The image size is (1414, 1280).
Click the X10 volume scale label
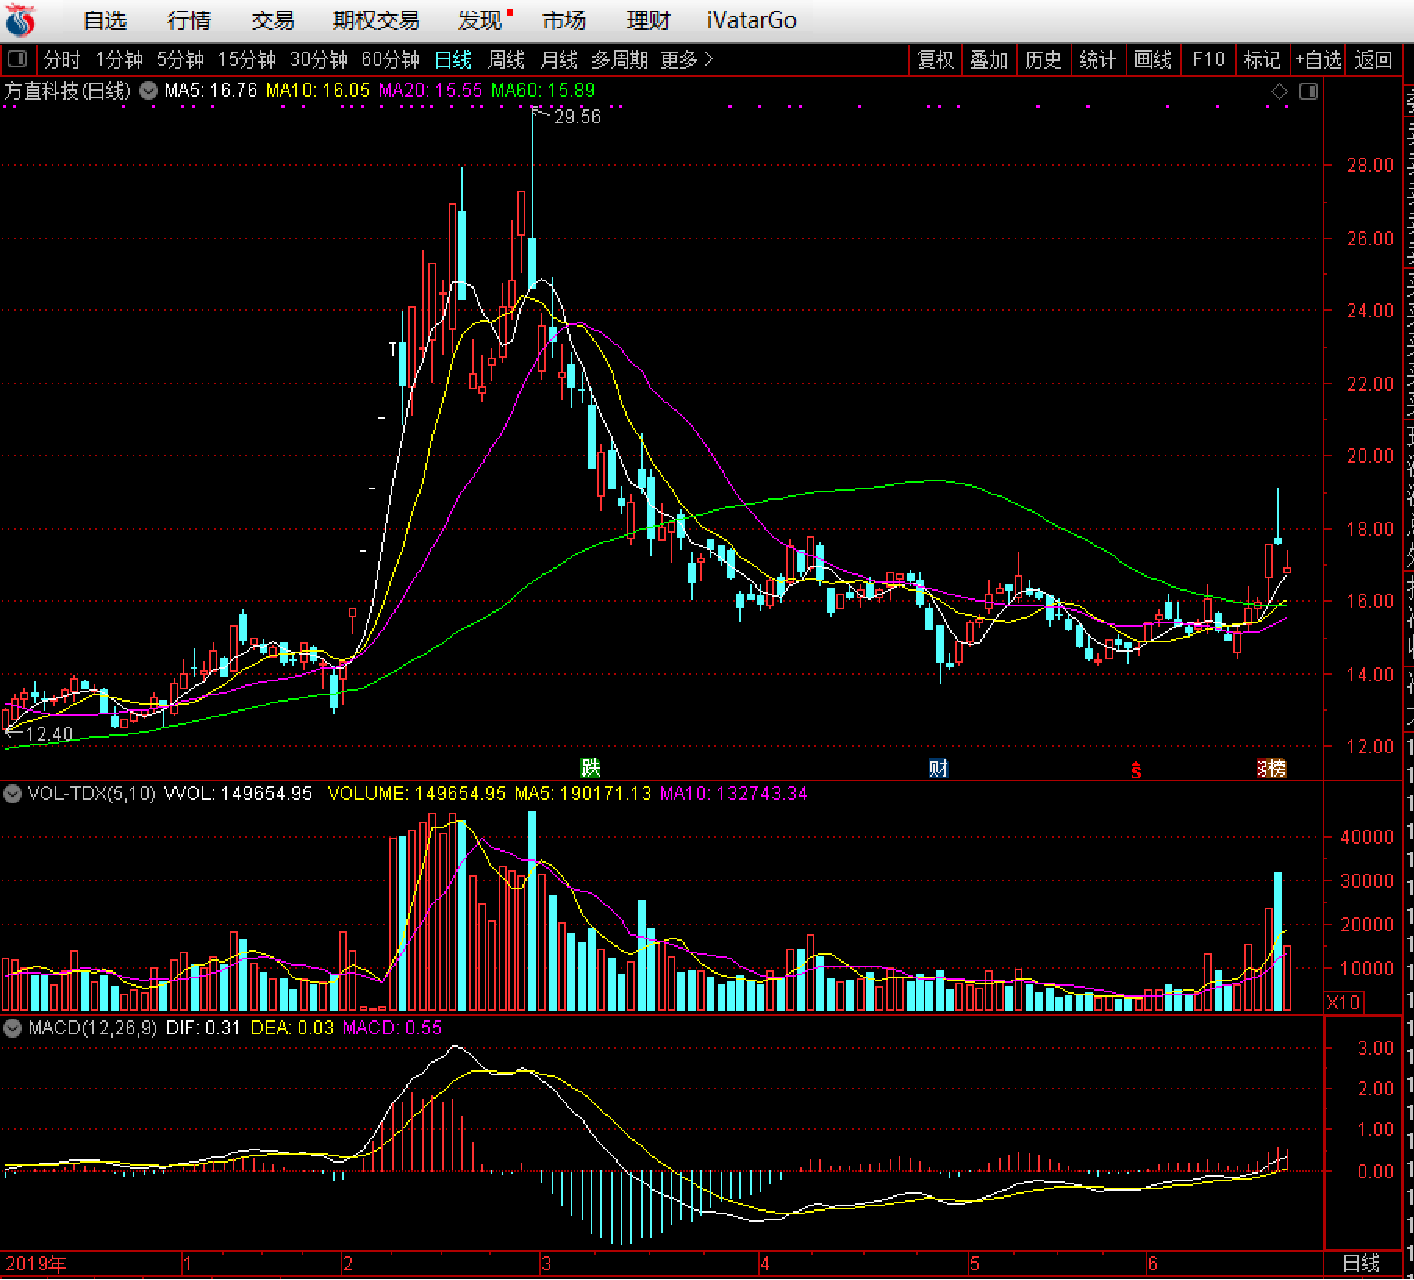click(x=1343, y=1002)
